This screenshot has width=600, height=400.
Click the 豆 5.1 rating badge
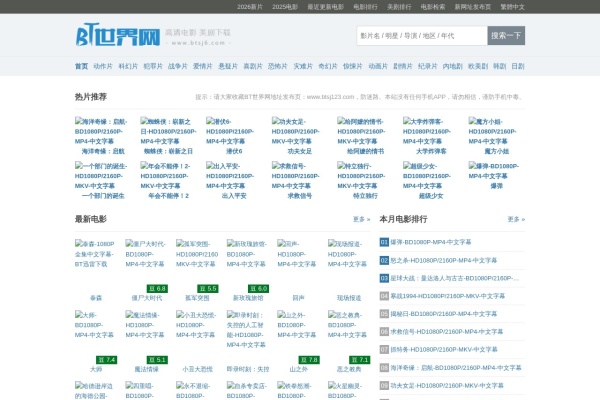pyautogui.click(x=157, y=360)
